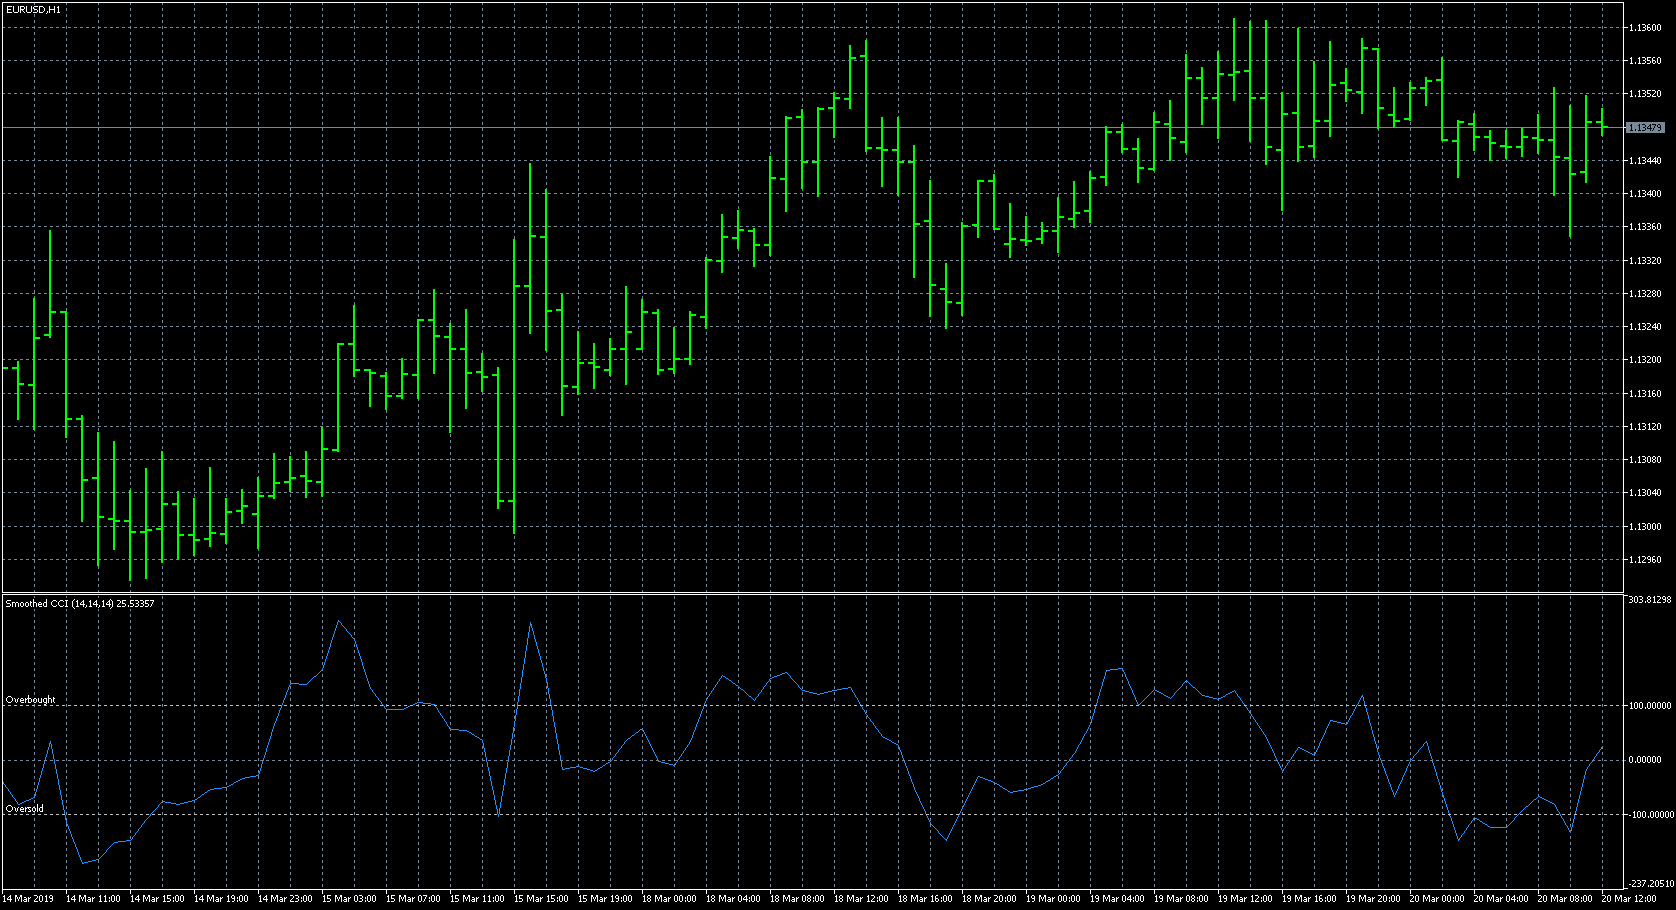Click the 20 Mar 12:00 time label
Screen dimensions: 1676x910
coord(1629,899)
